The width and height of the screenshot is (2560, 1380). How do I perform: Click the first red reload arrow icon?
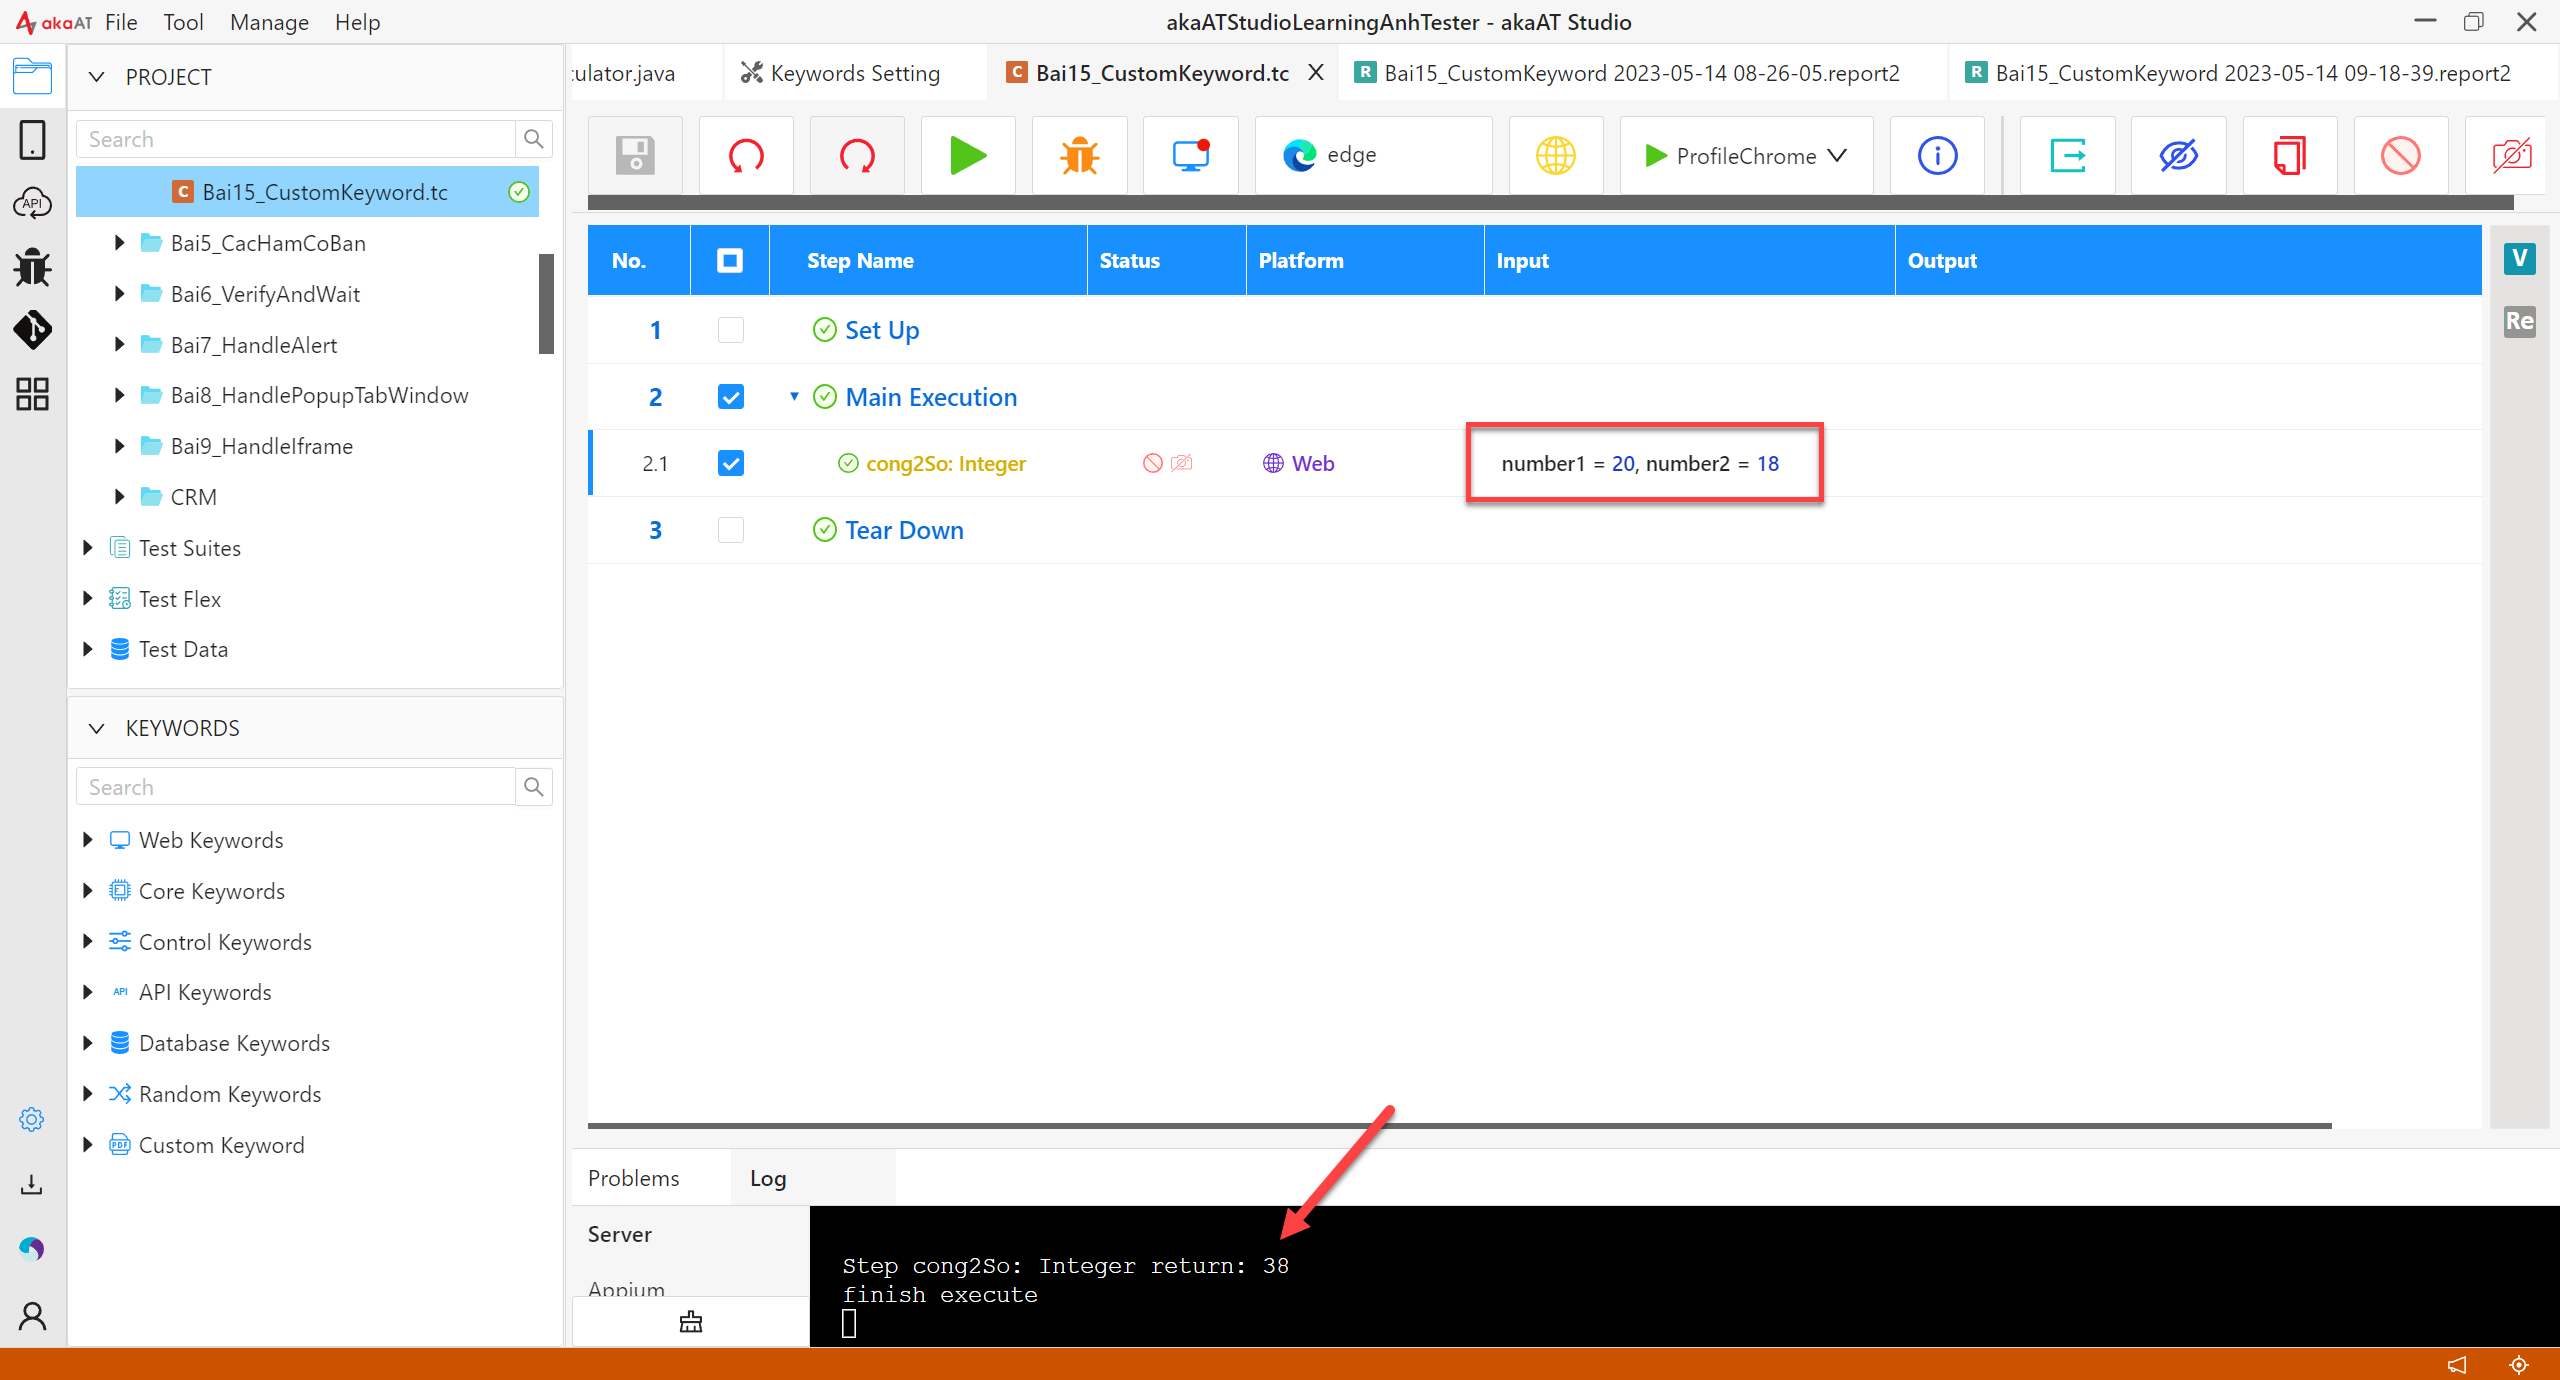[x=746, y=155]
